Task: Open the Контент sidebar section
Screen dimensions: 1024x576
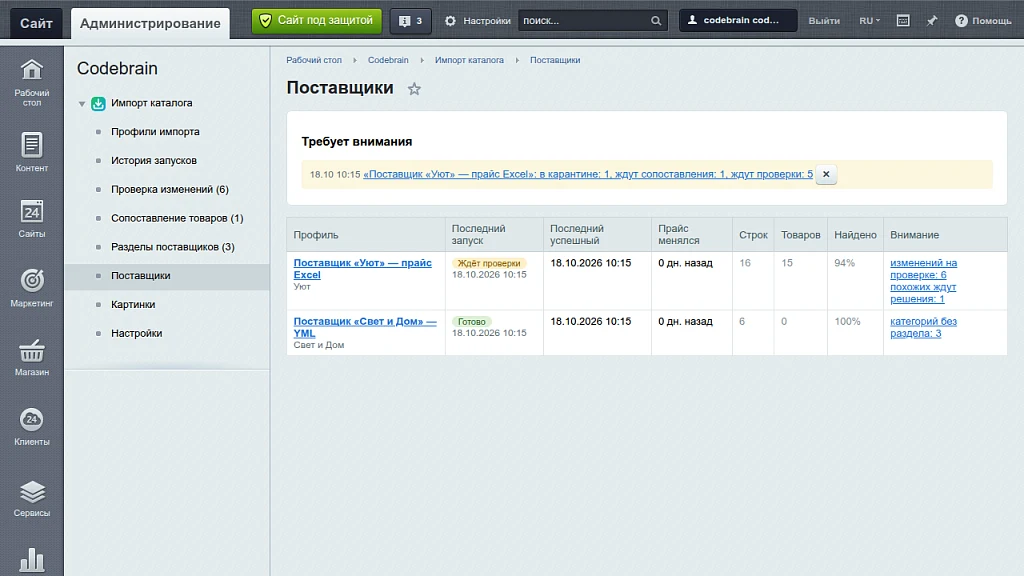Action: coord(31,152)
